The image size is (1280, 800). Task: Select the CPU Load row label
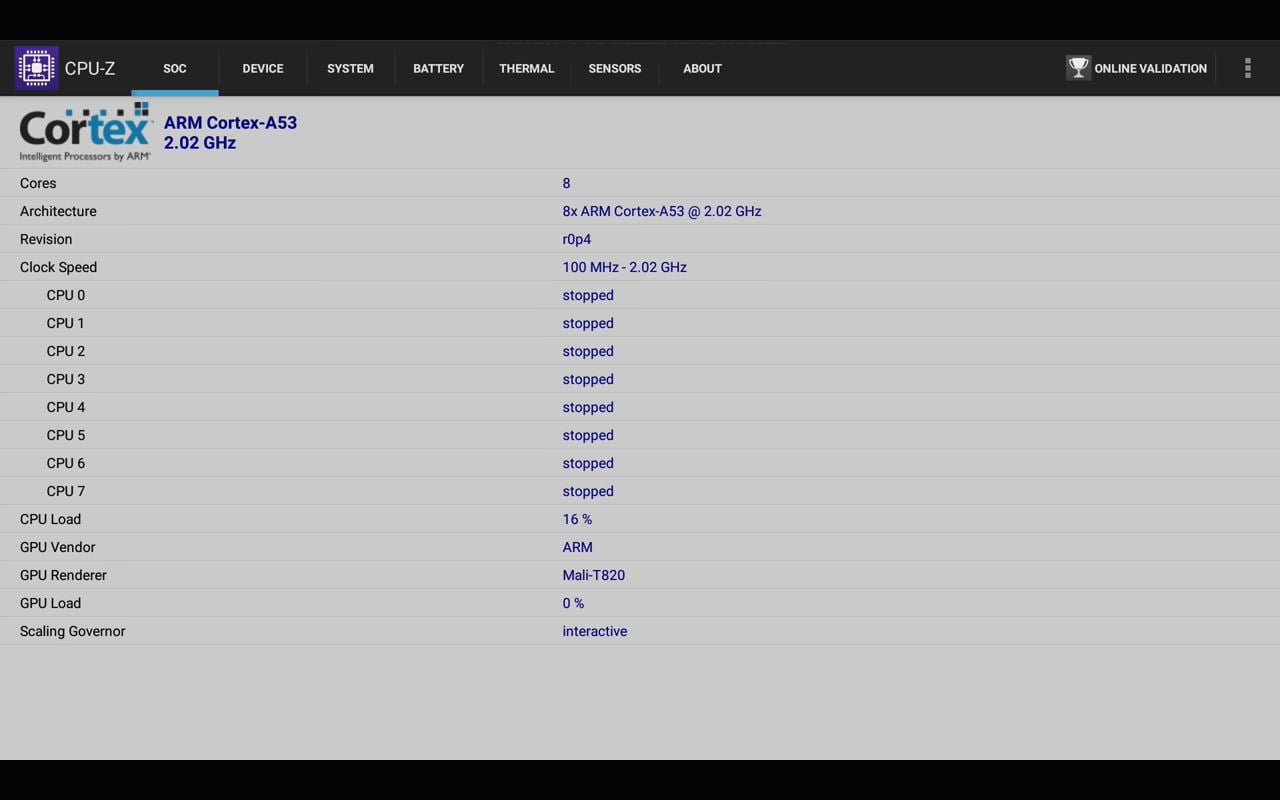[50, 519]
